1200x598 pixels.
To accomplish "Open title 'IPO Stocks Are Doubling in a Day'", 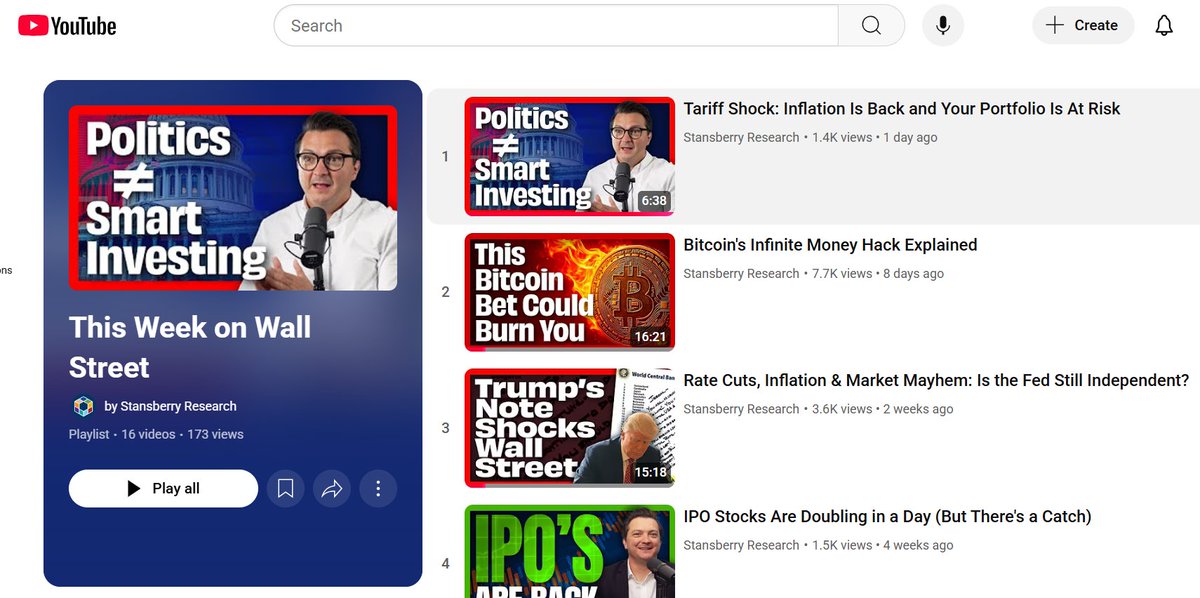I will point(887,517).
